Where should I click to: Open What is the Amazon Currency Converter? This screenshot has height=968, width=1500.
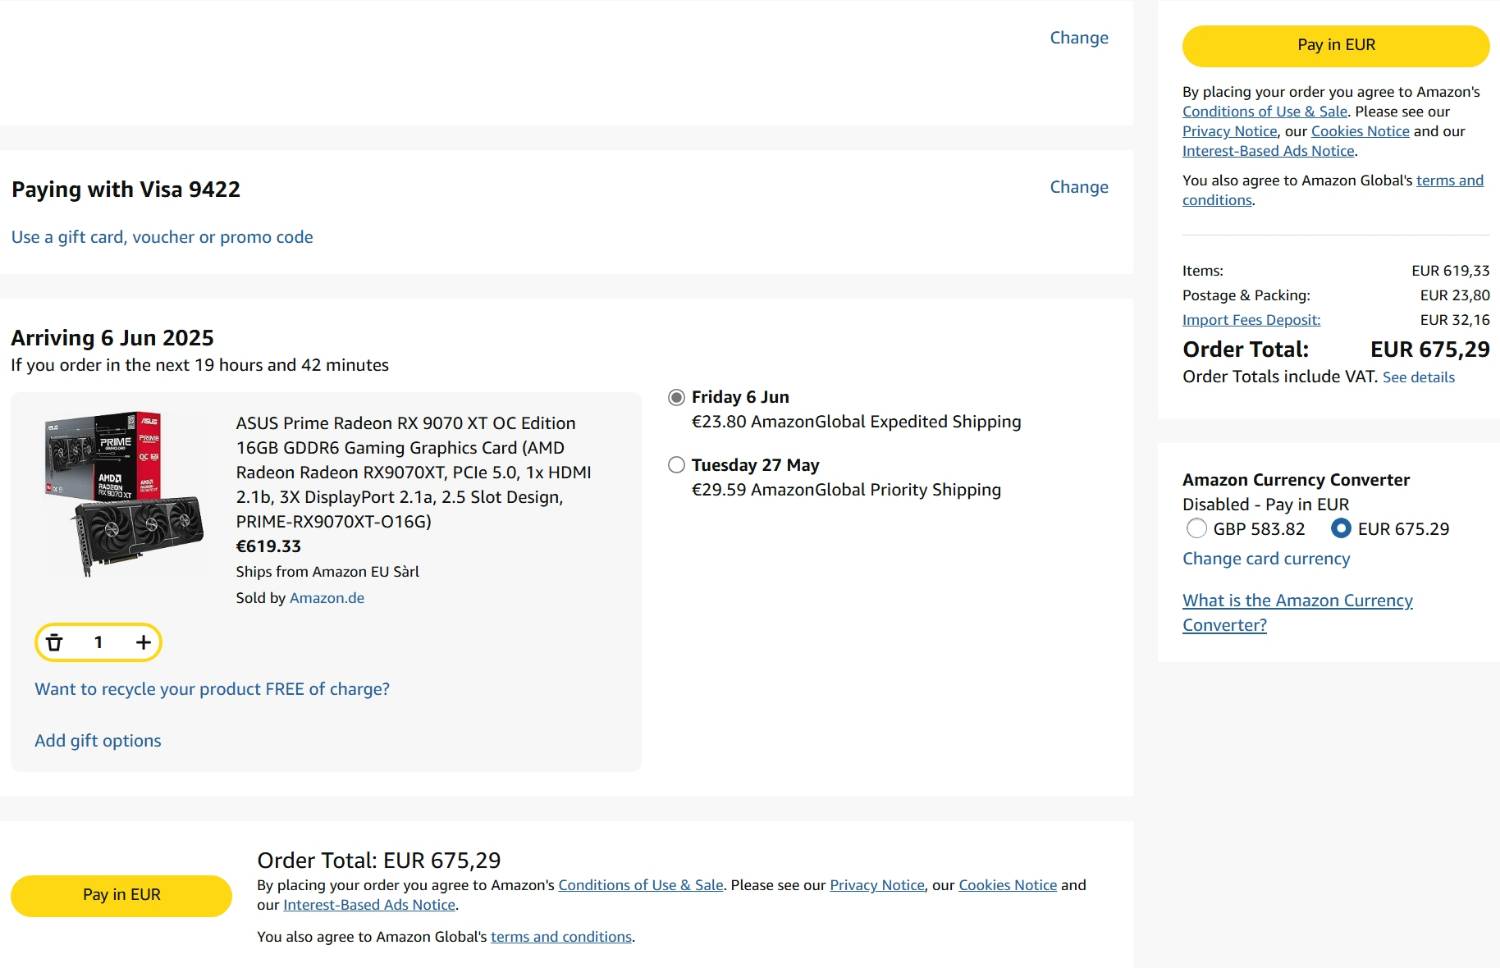[1298, 613]
